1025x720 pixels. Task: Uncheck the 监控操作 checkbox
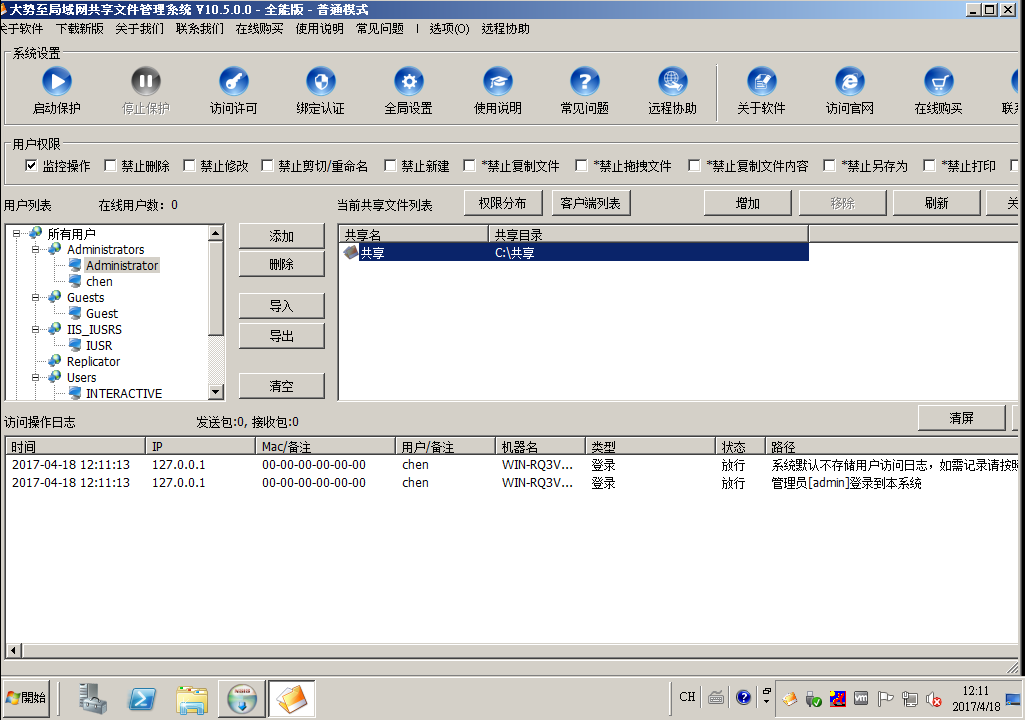(x=31, y=166)
